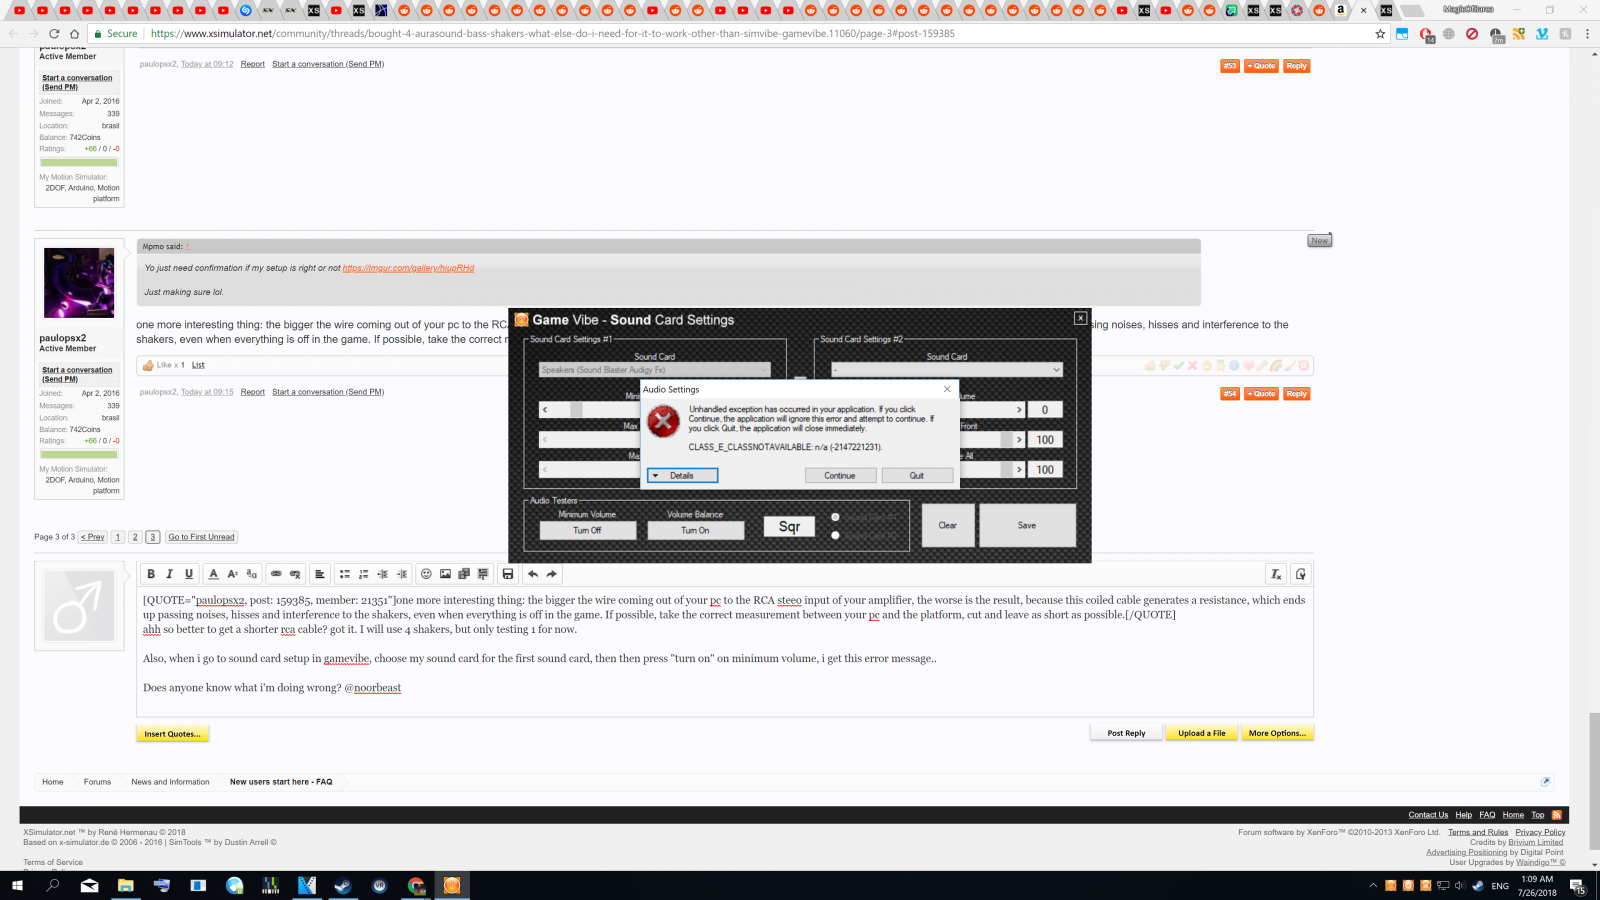Viewport: 1600px width, 900px height.
Task: Click Clear in Game Vibe settings
Action: 948,525
